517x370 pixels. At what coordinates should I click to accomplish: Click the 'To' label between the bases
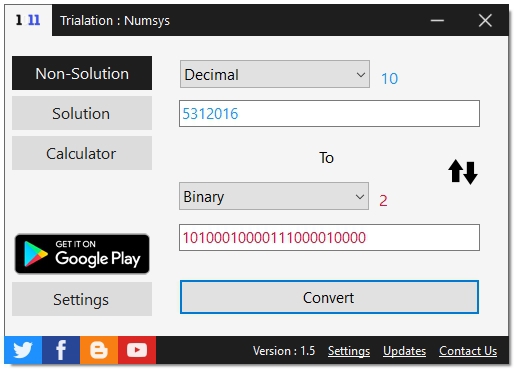pos(326,158)
